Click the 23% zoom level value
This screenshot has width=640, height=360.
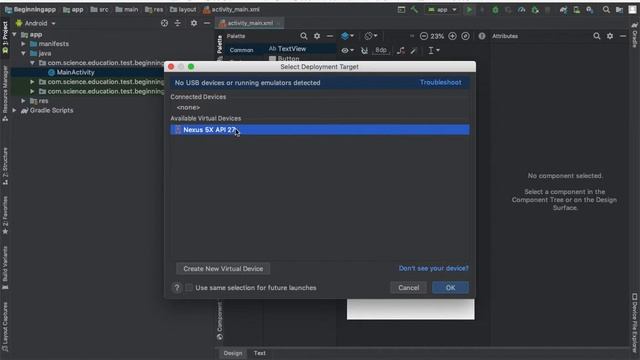(x=437, y=36)
